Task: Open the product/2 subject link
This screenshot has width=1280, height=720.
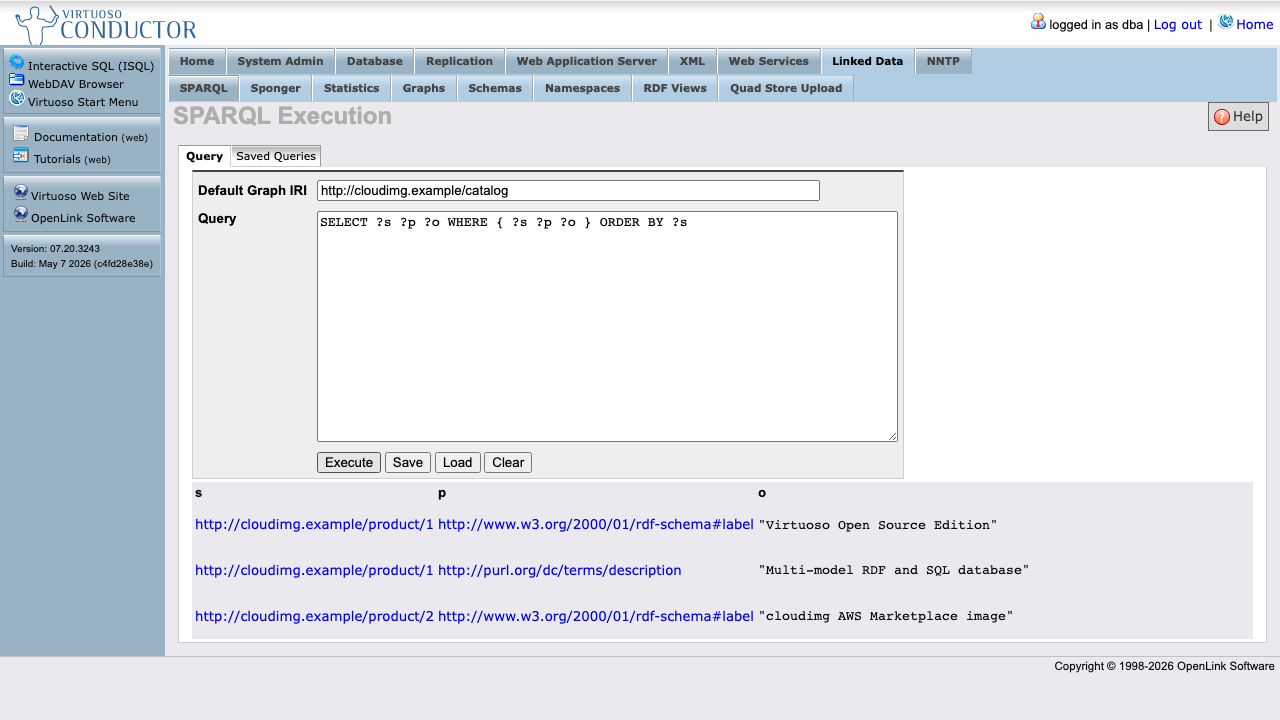Action: point(314,616)
